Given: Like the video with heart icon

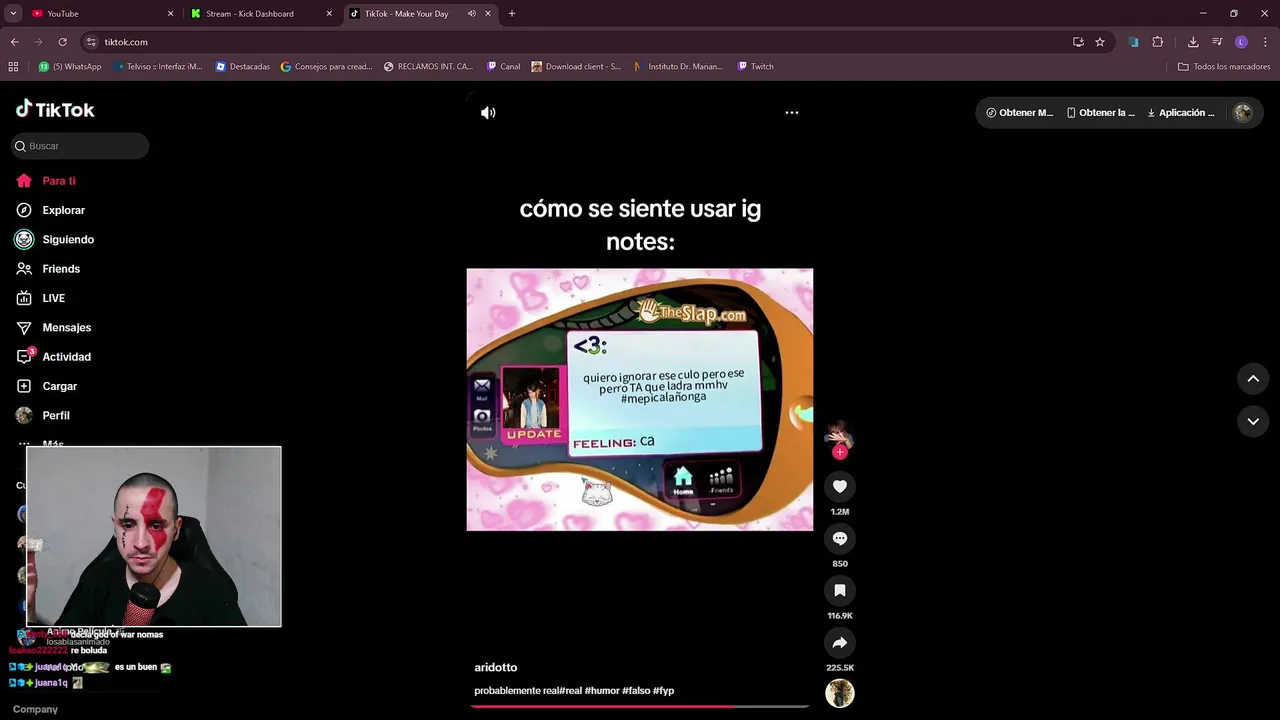Looking at the screenshot, I should [x=840, y=486].
